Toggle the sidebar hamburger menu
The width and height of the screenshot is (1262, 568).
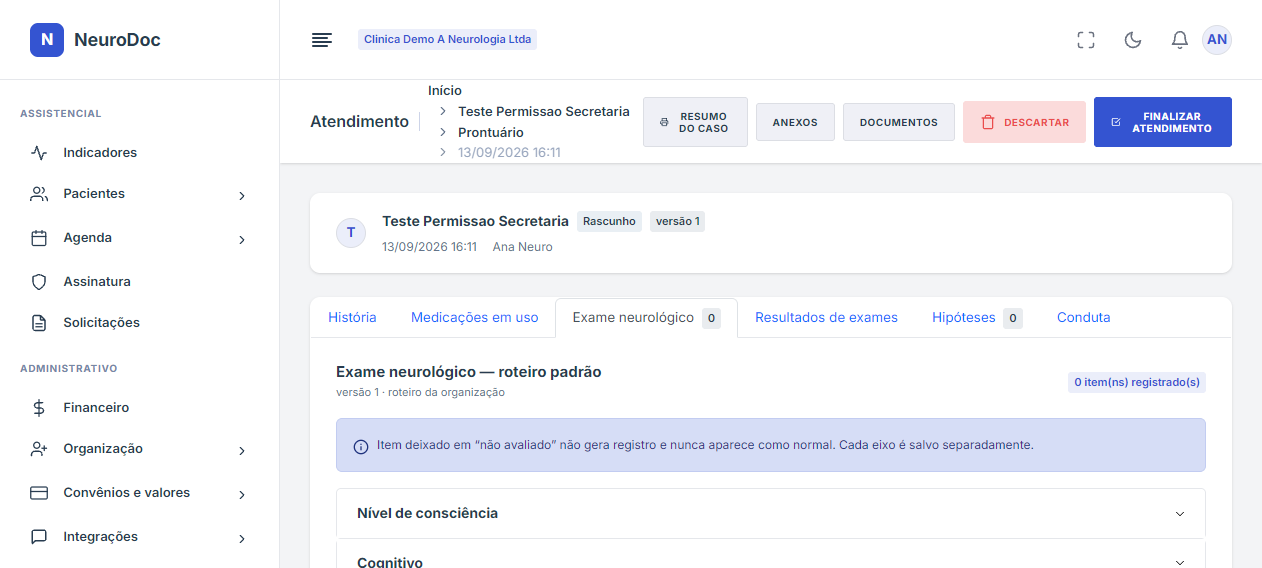point(321,40)
